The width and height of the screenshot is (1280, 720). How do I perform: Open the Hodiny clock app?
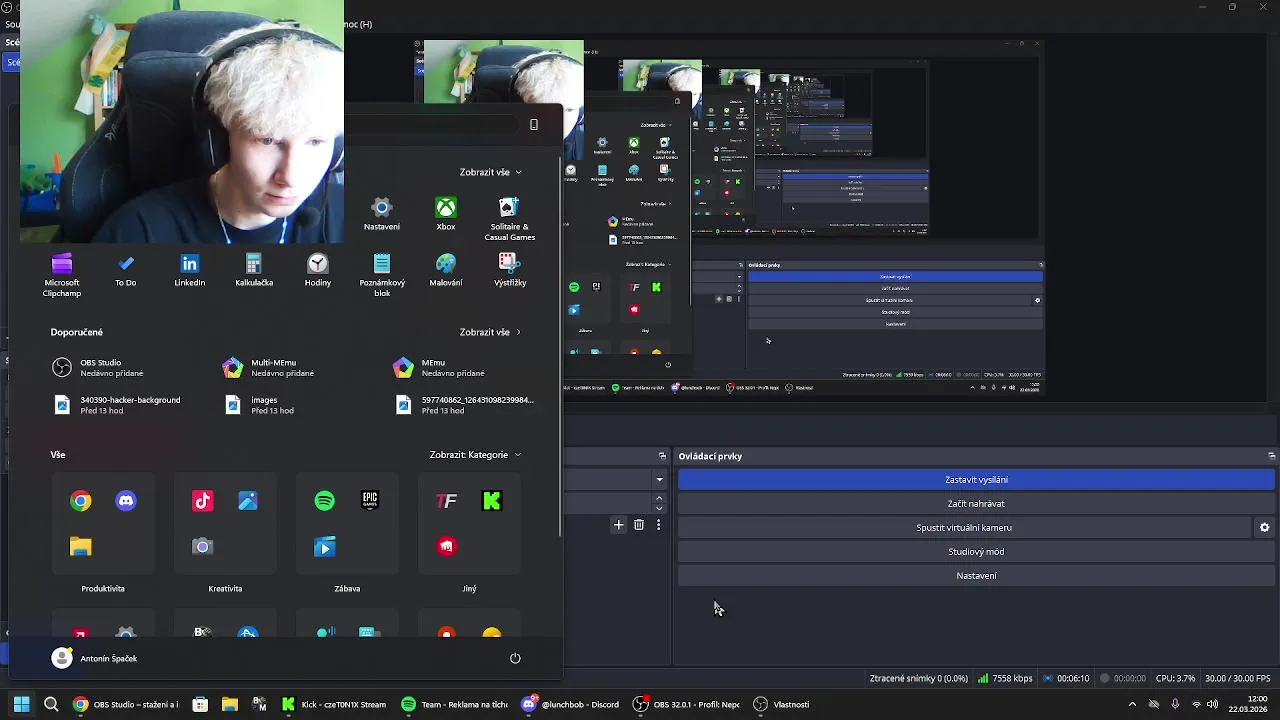[x=318, y=270]
